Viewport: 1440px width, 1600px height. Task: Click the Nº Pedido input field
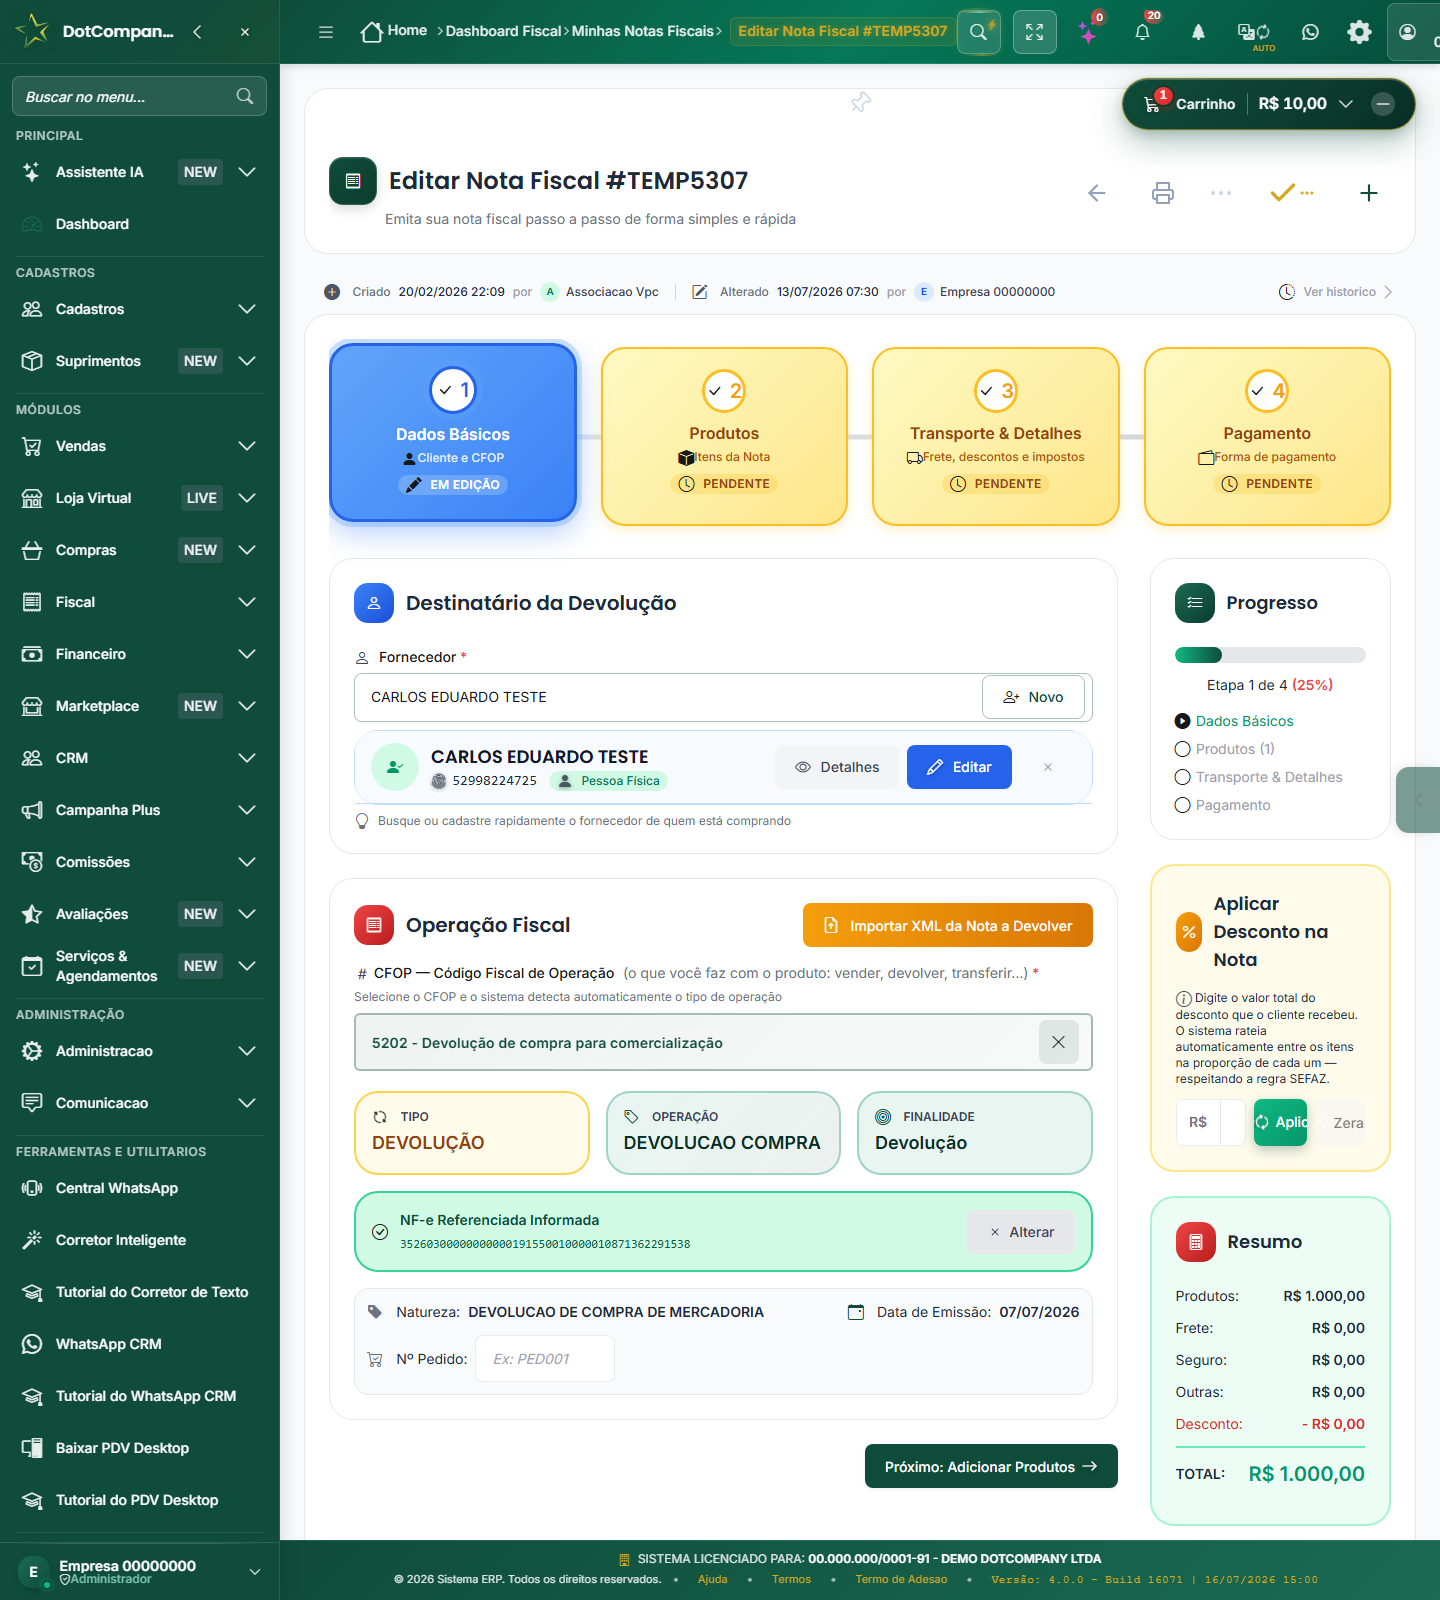(545, 1359)
